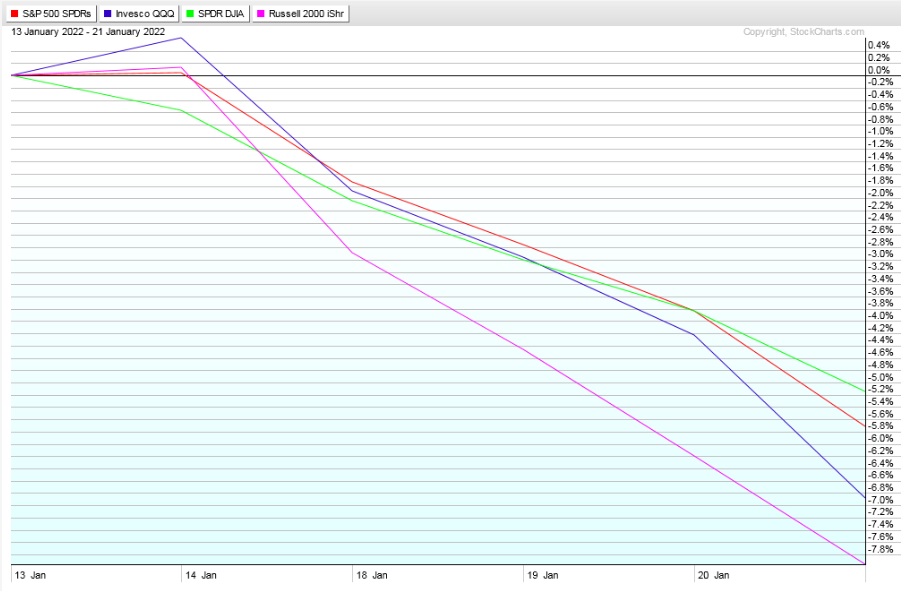The height and width of the screenshot is (592, 906).
Task: Click the 0.0% y-axis label
Action: (x=879, y=70)
